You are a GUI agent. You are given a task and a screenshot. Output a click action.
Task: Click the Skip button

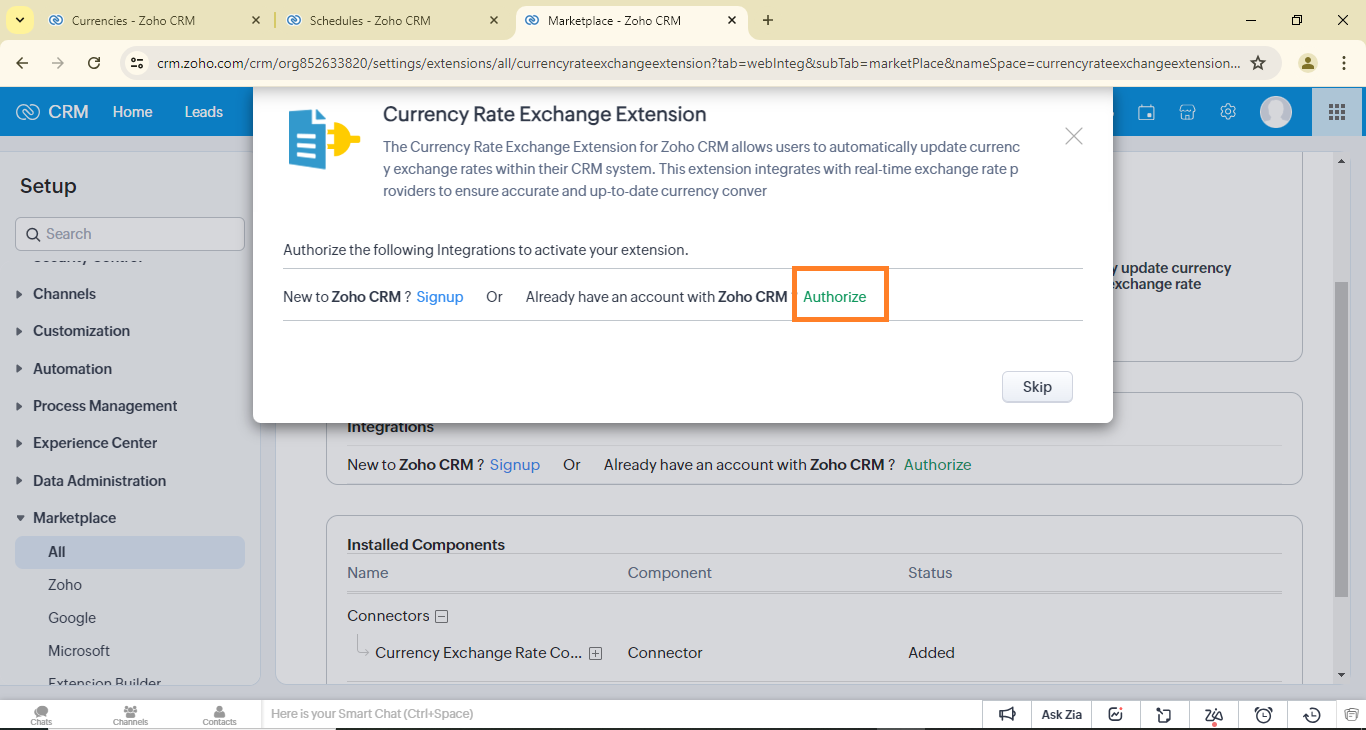1037,387
